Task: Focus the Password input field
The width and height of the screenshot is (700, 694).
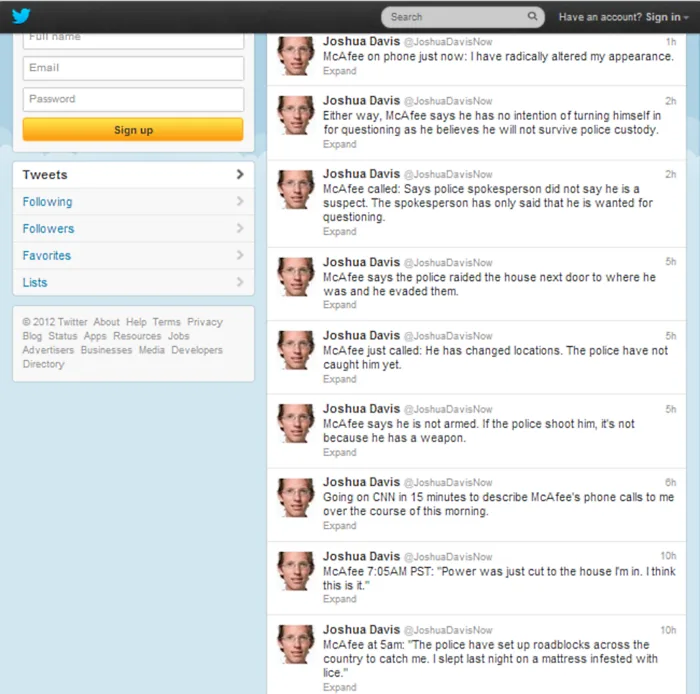Action: coord(133,99)
